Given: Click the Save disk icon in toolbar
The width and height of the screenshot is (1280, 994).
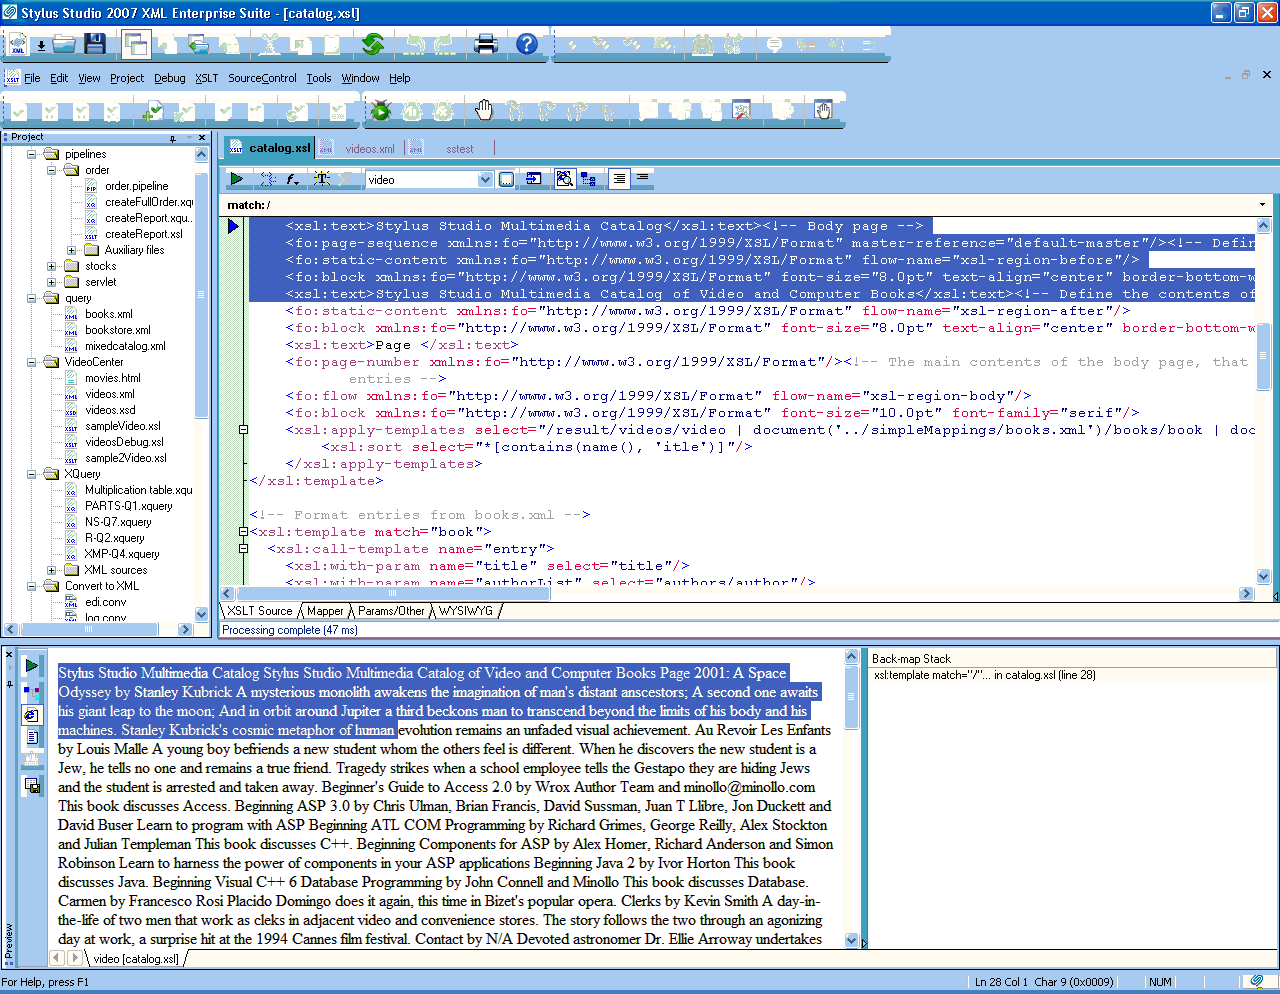Looking at the screenshot, I should tap(95, 44).
